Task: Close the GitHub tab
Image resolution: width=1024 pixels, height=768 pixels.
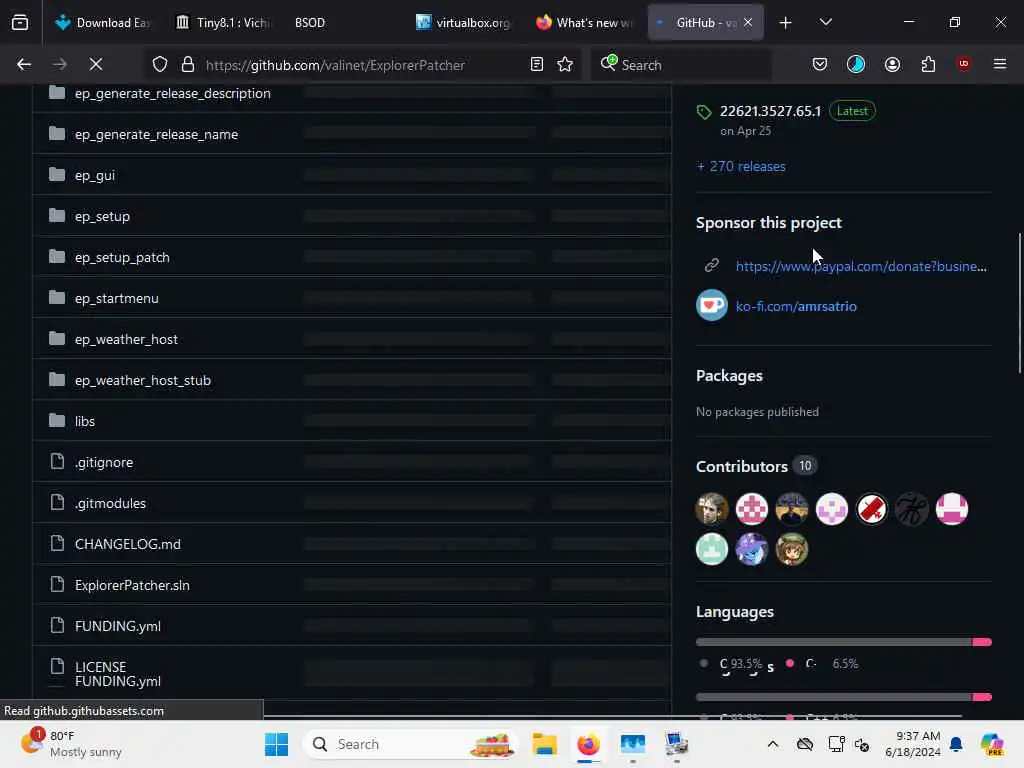Action: [748, 23]
